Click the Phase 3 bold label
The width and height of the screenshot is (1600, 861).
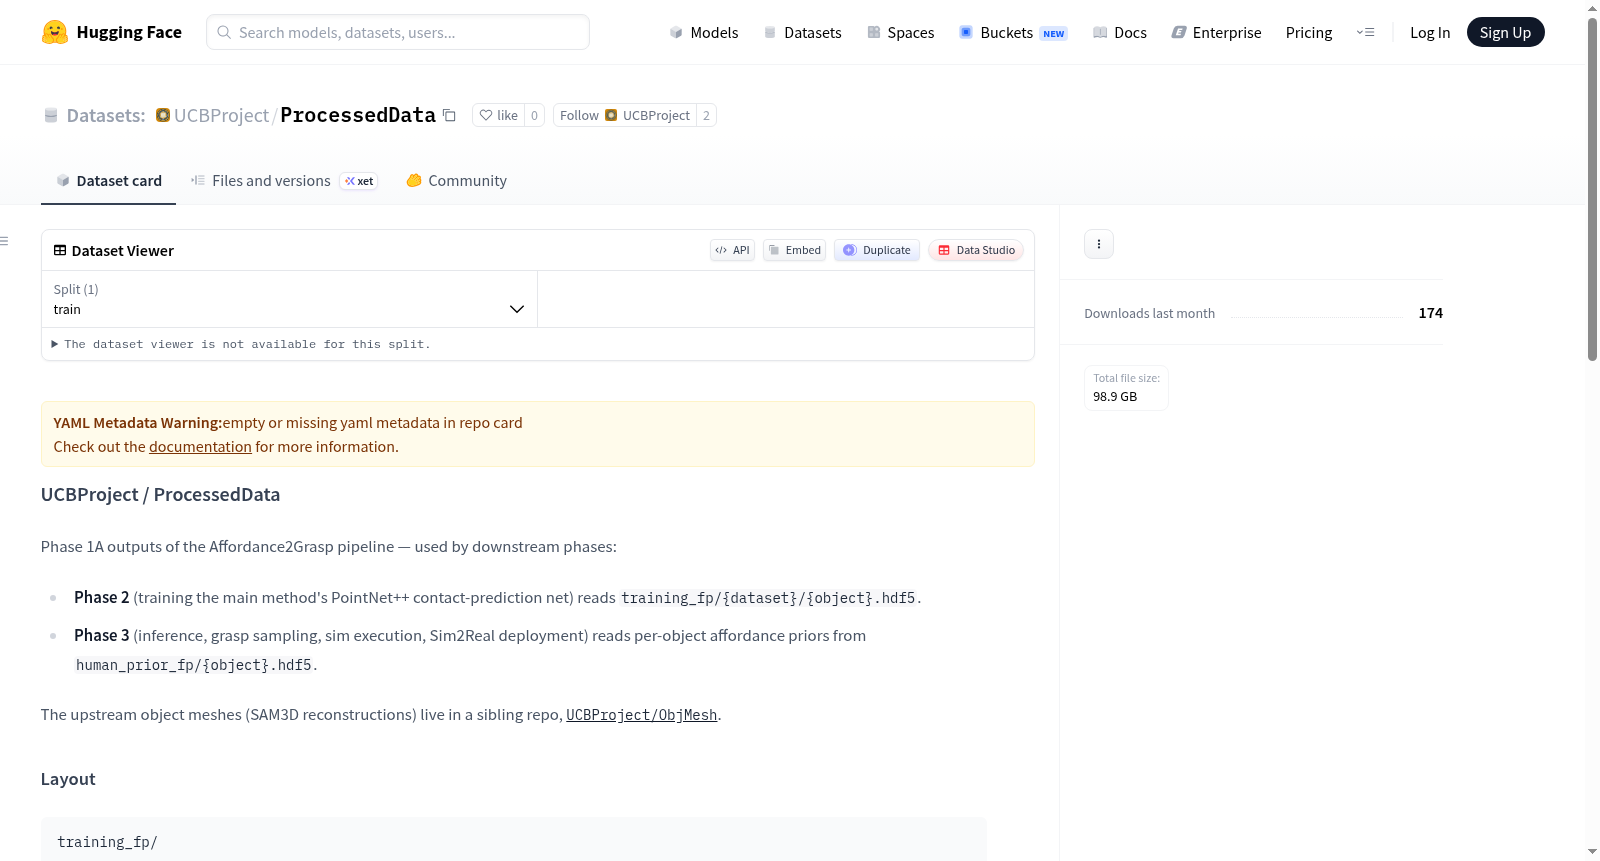pos(101,635)
